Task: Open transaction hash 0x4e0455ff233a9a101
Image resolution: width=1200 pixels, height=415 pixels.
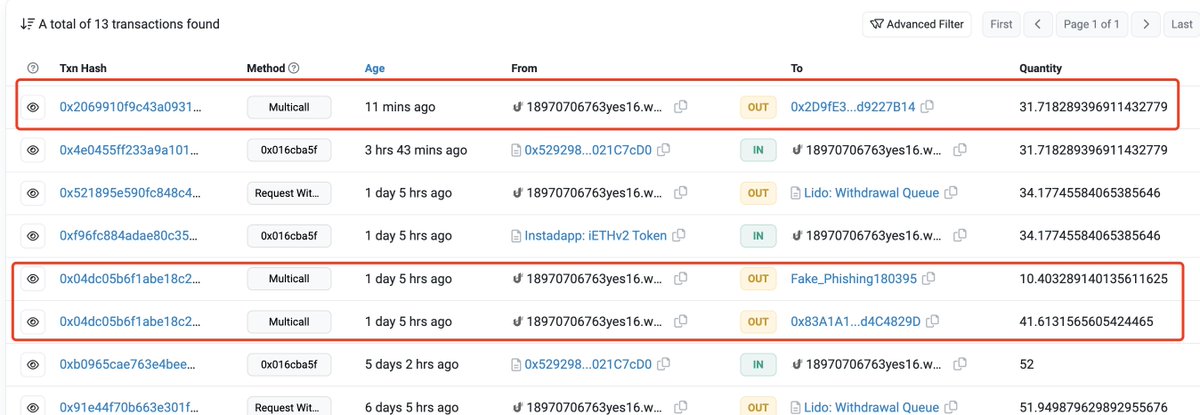Action: [129, 150]
